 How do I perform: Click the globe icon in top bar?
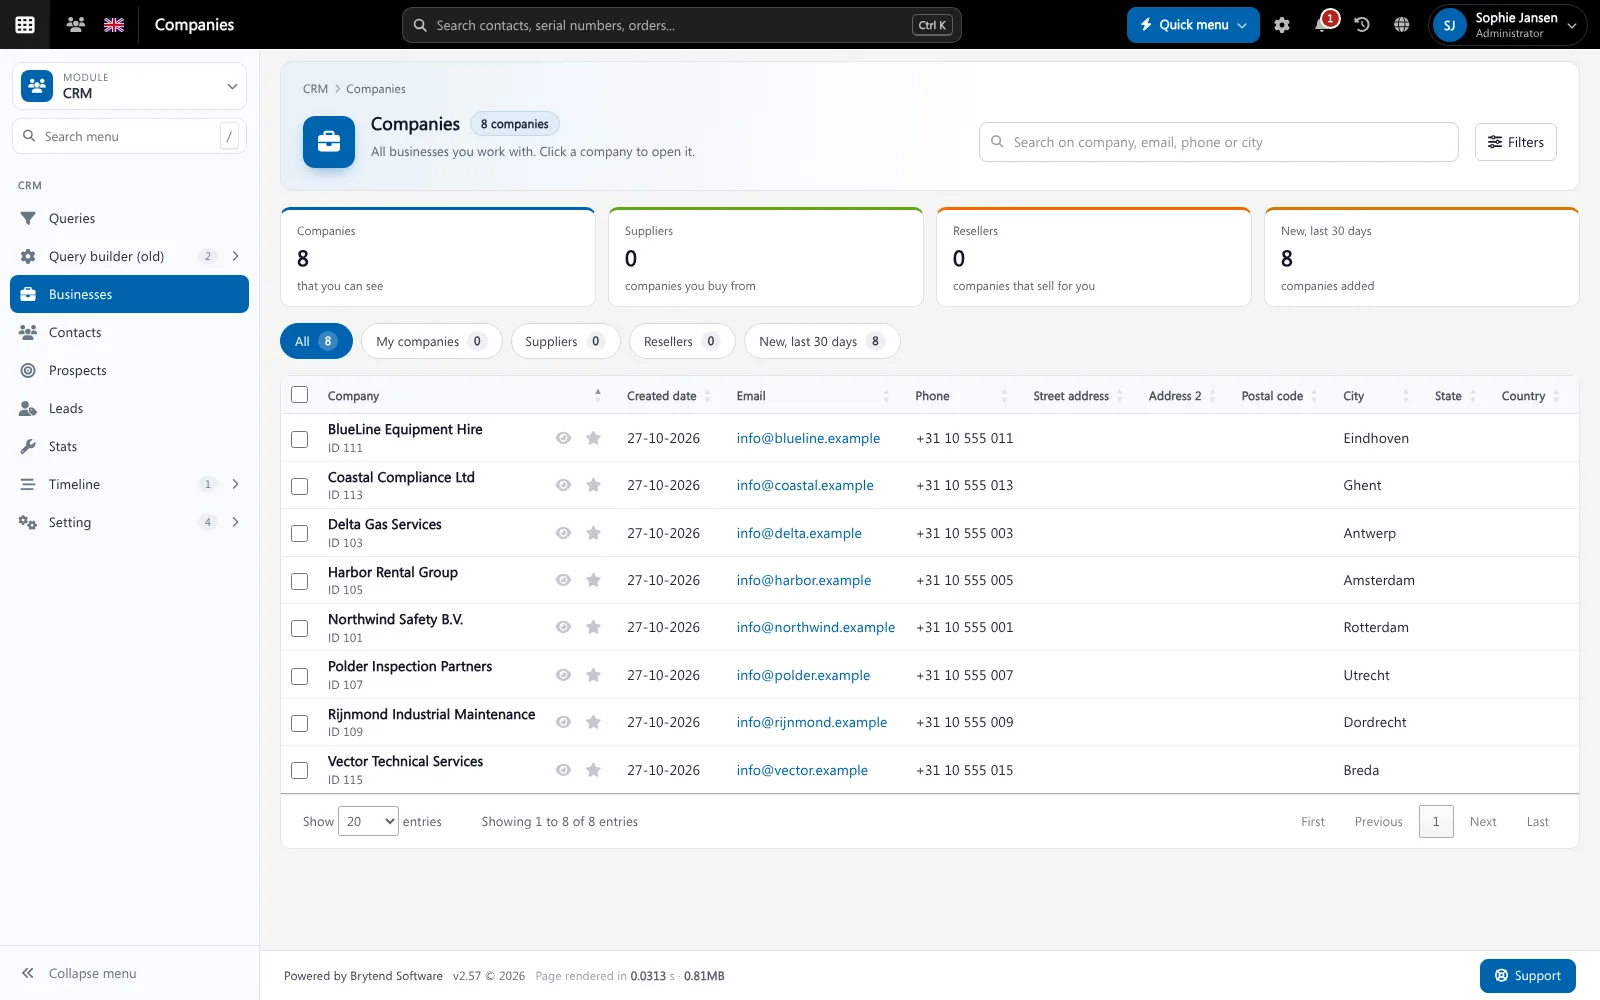tap(1402, 25)
